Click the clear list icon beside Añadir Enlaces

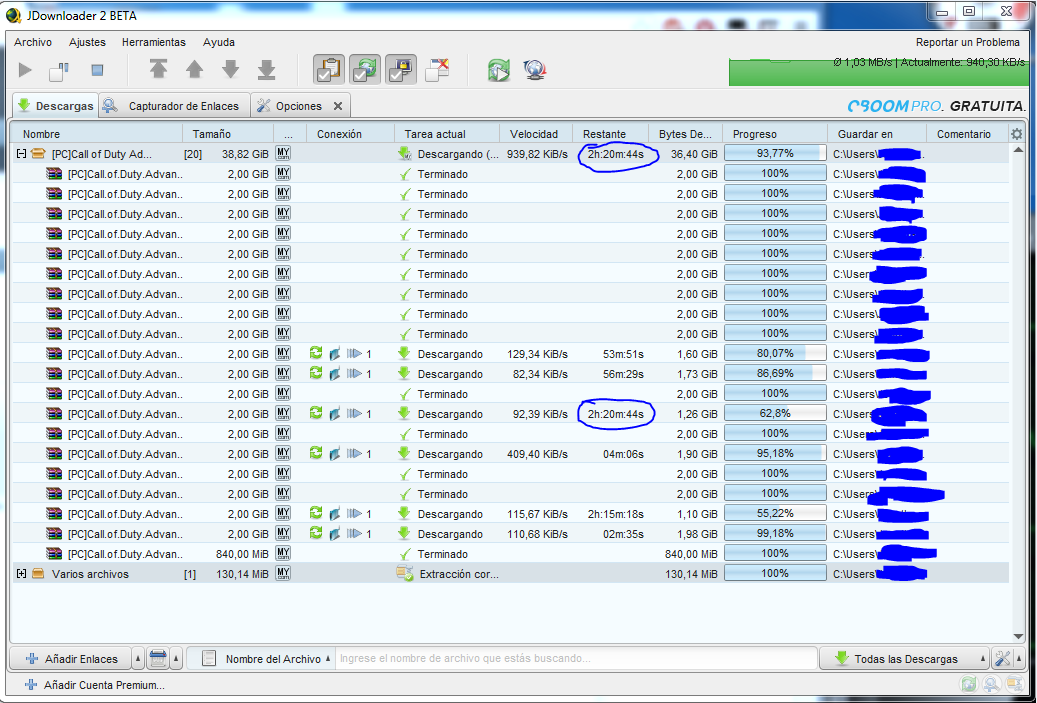point(157,658)
